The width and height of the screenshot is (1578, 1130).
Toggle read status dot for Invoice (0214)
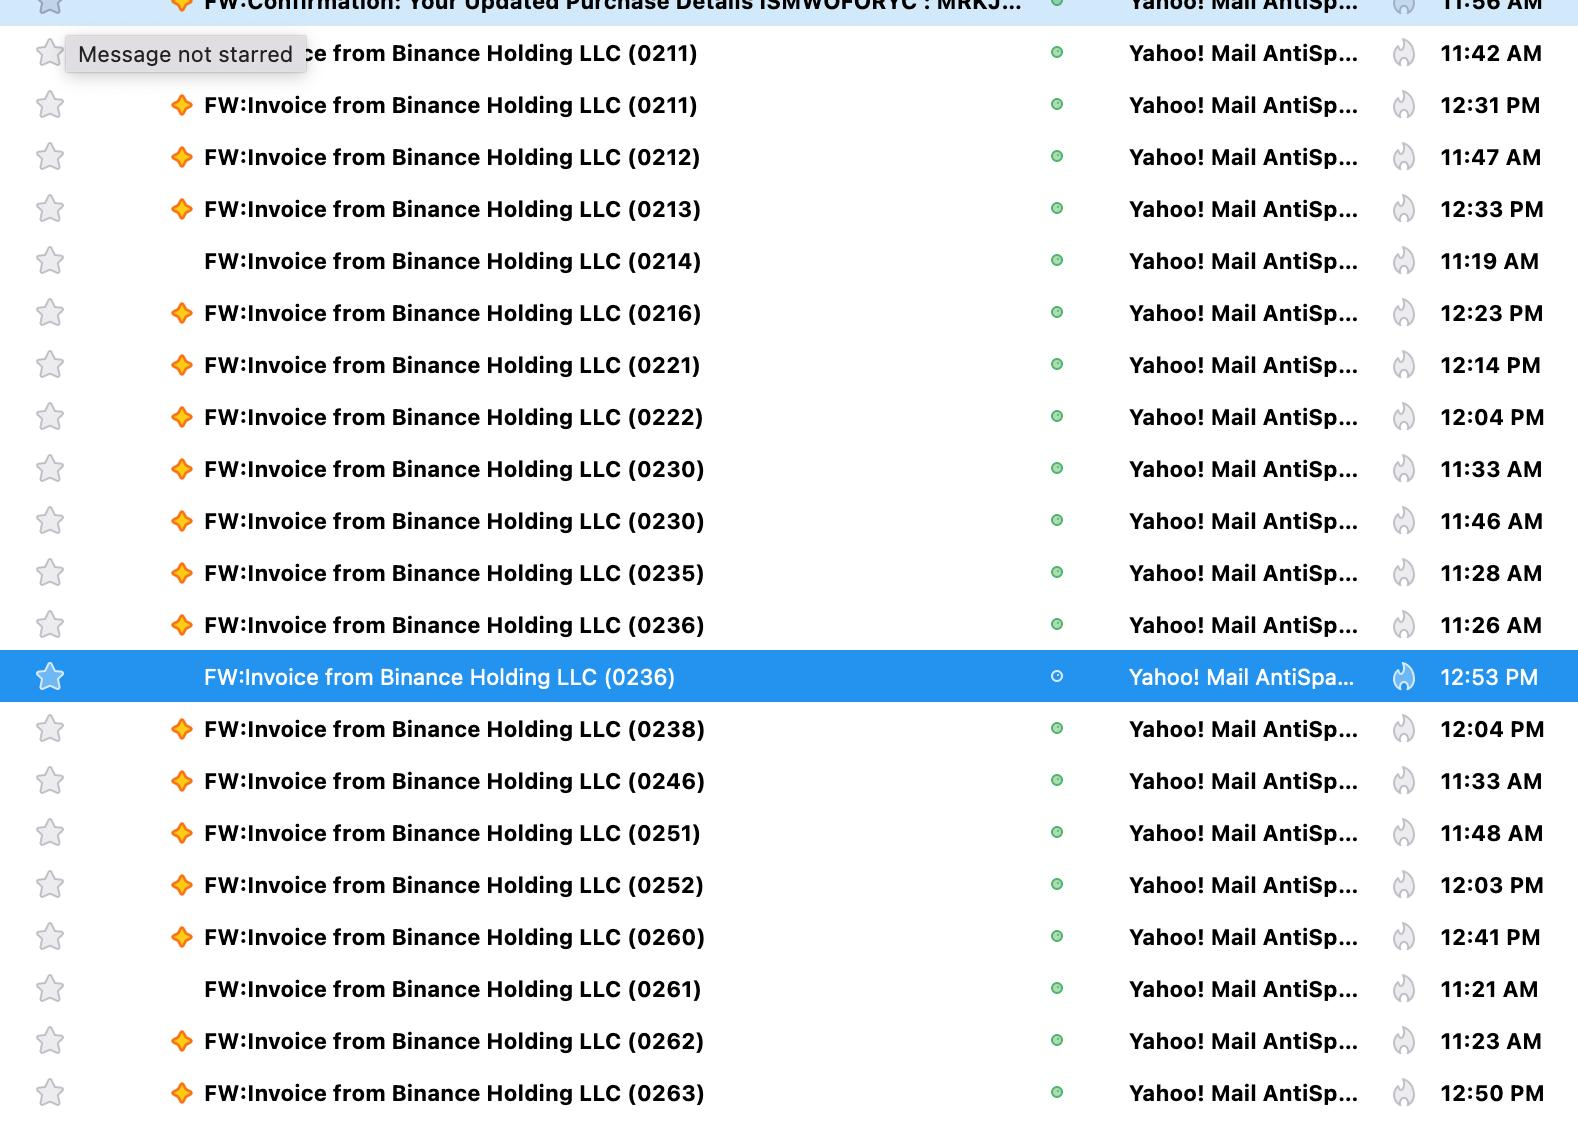pyautogui.click(x=1057, y=261)
